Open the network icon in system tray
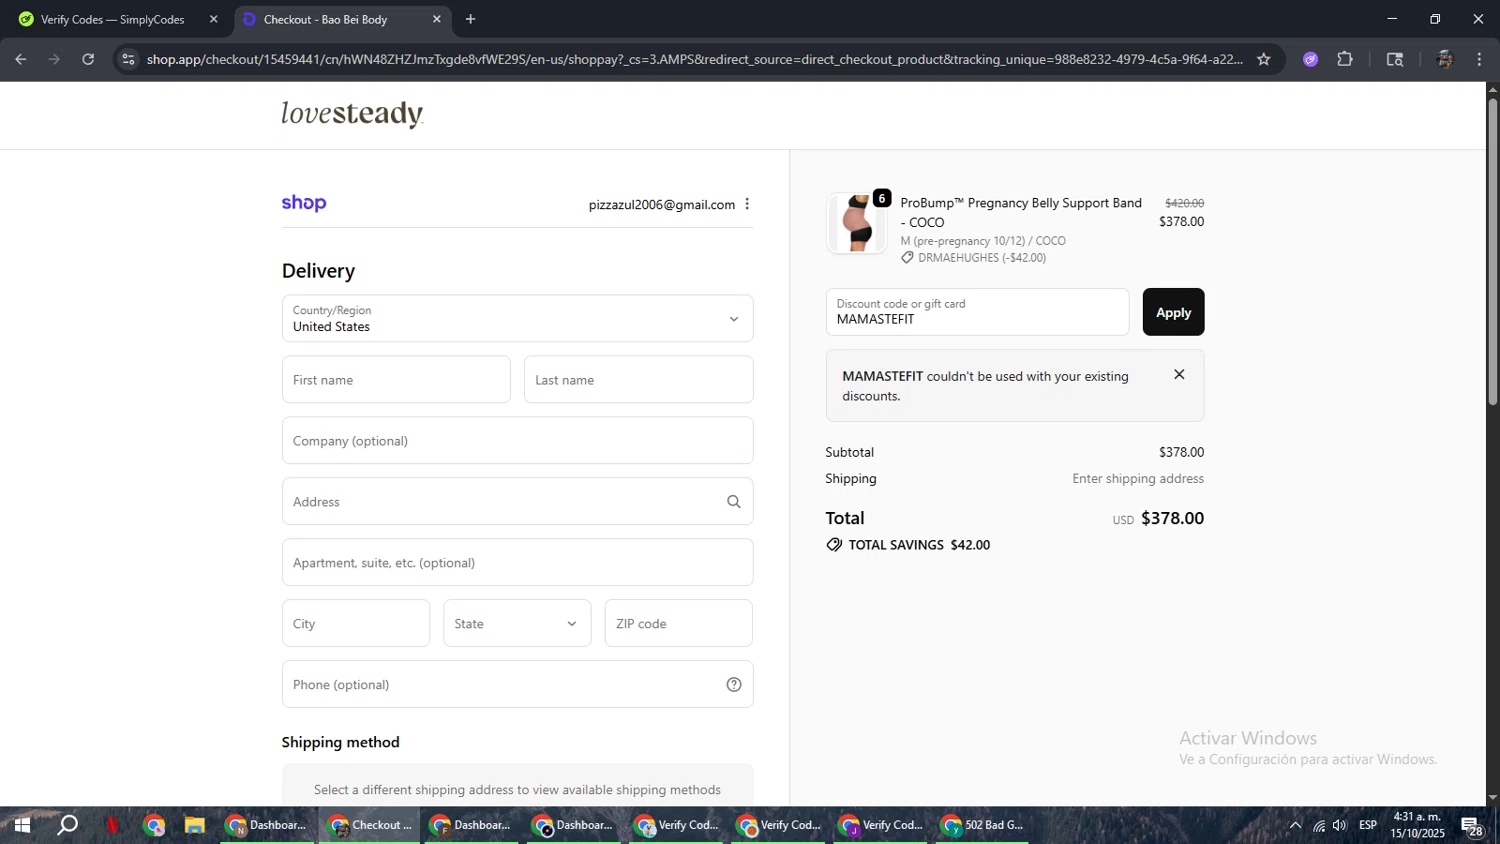The height and width of the screenshot is (844, 1500). [x=1319, y=825]
